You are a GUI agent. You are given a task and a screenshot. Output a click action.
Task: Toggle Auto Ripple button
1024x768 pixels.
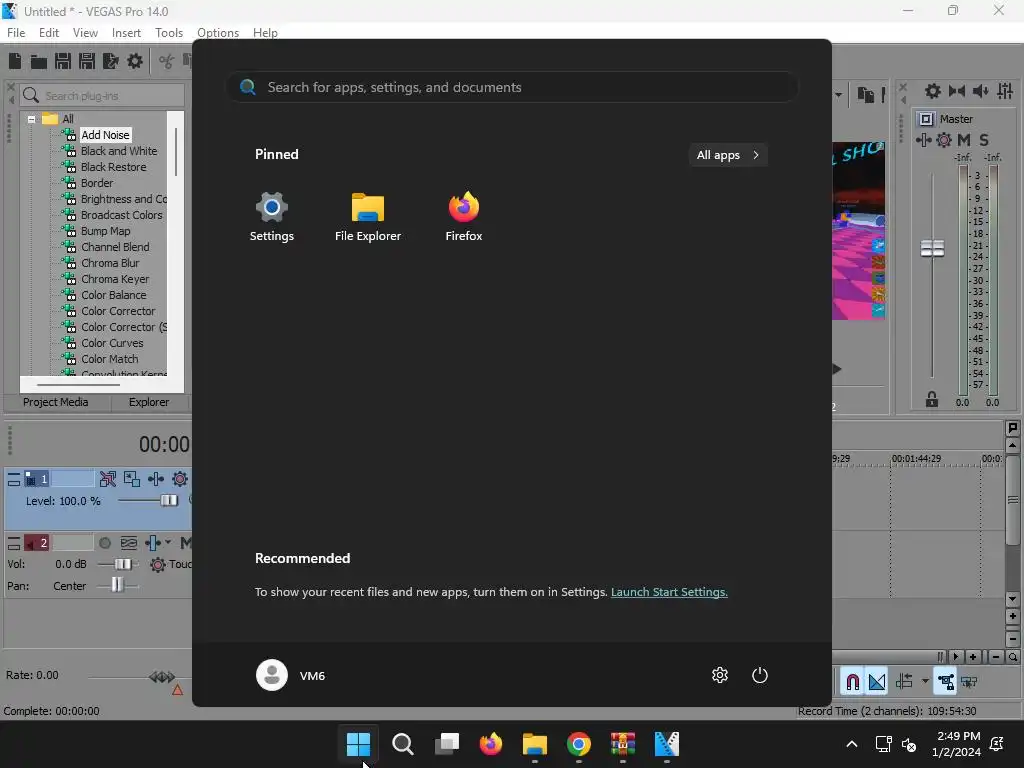(x=904, y=682)
